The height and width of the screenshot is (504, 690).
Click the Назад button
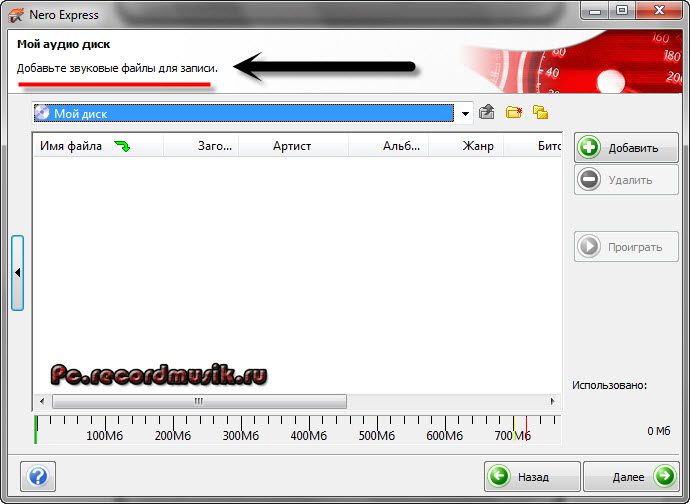tap(532, 476)
